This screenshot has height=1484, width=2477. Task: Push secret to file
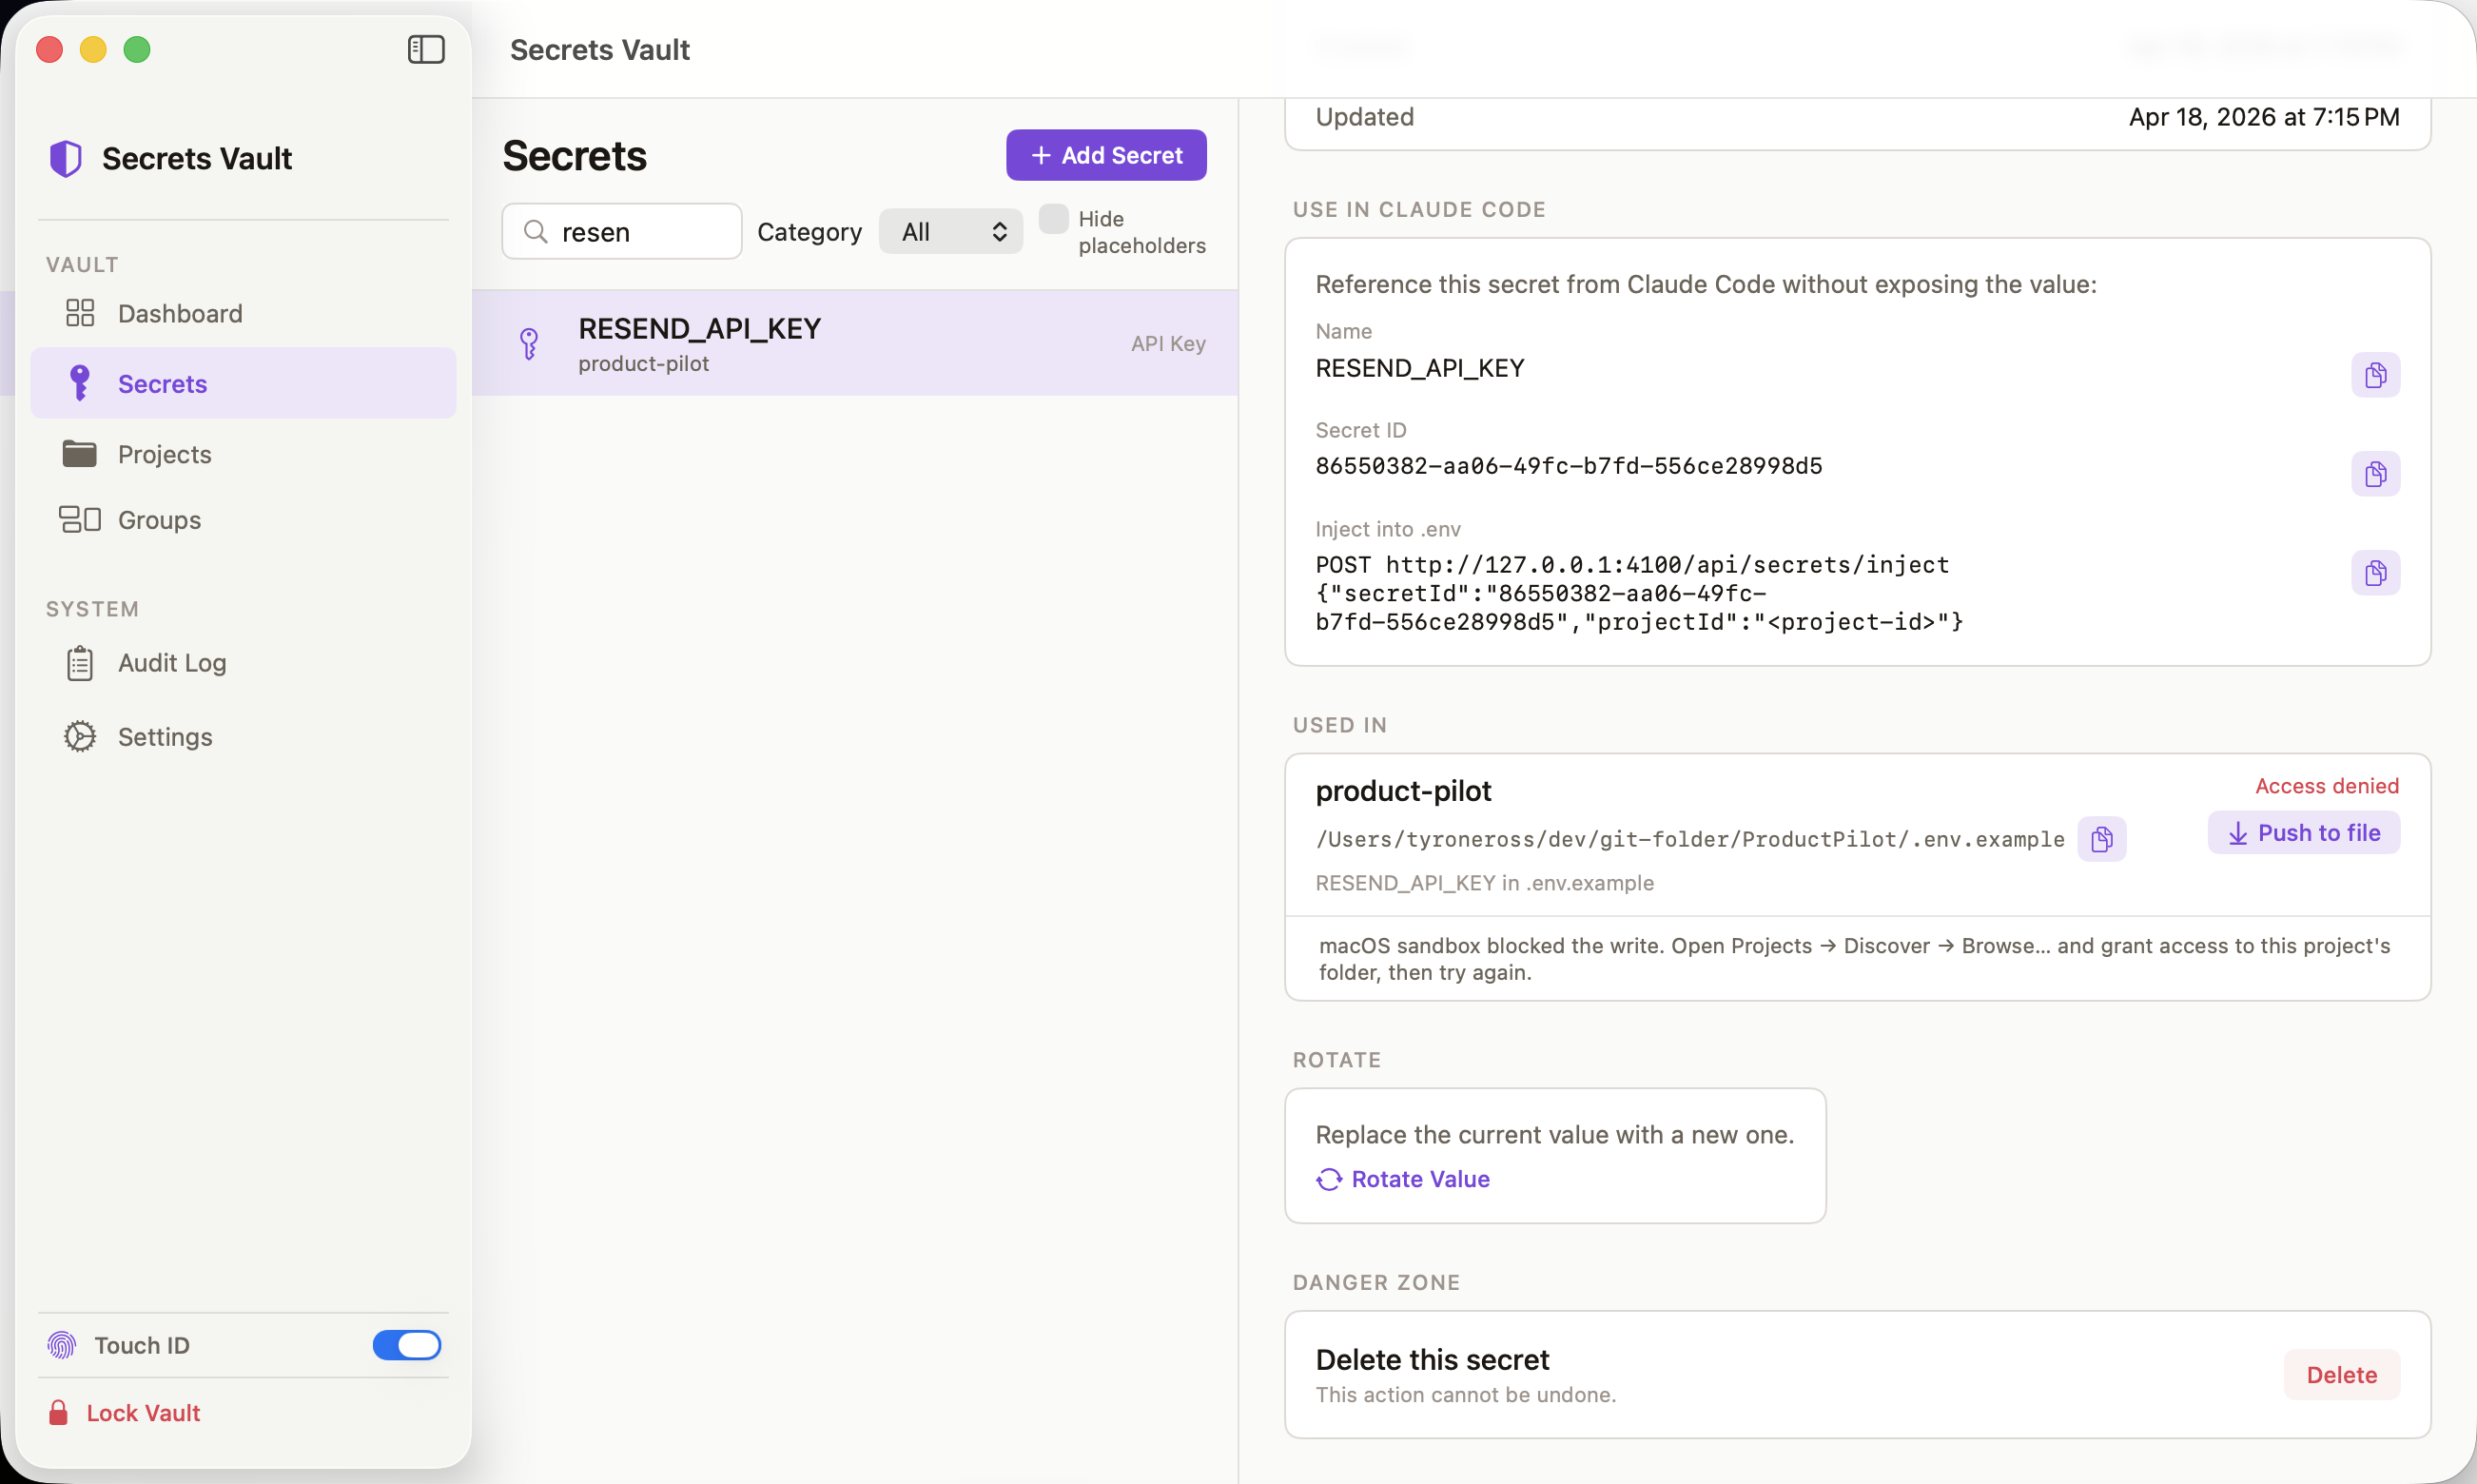(2304, 833)
